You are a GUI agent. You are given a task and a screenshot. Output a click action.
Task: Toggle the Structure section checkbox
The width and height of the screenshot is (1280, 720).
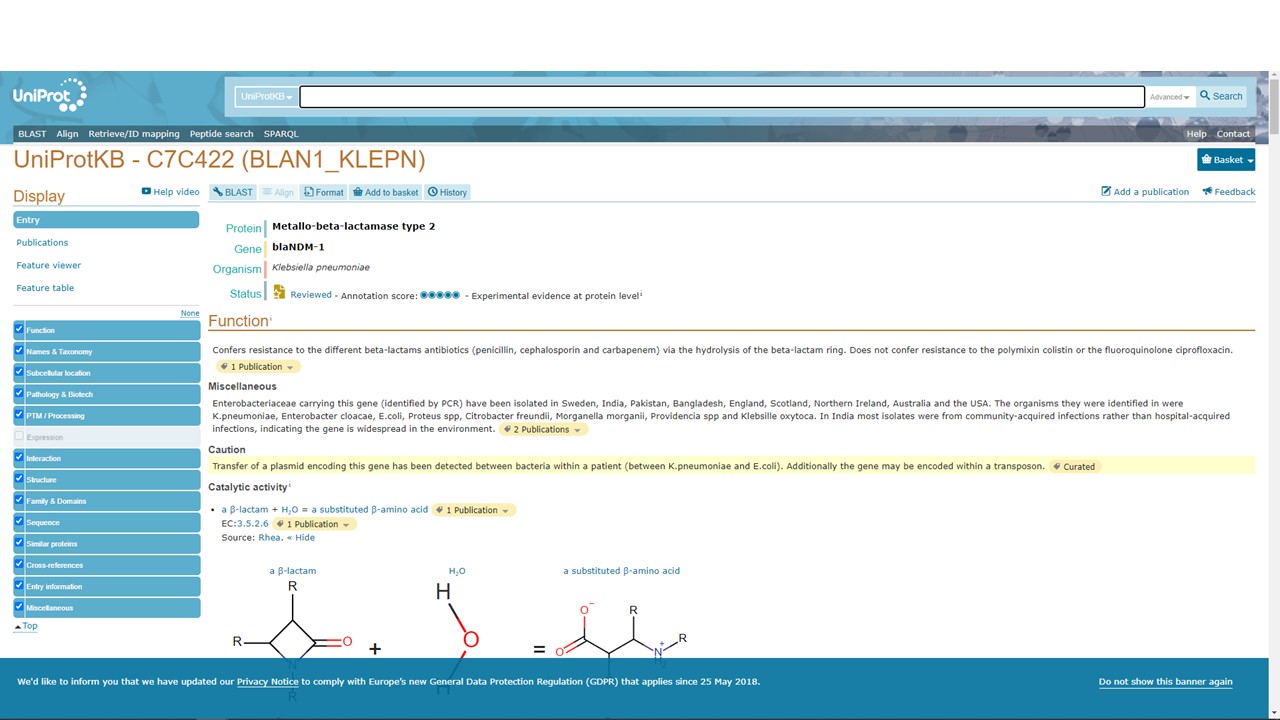point(19,479)
